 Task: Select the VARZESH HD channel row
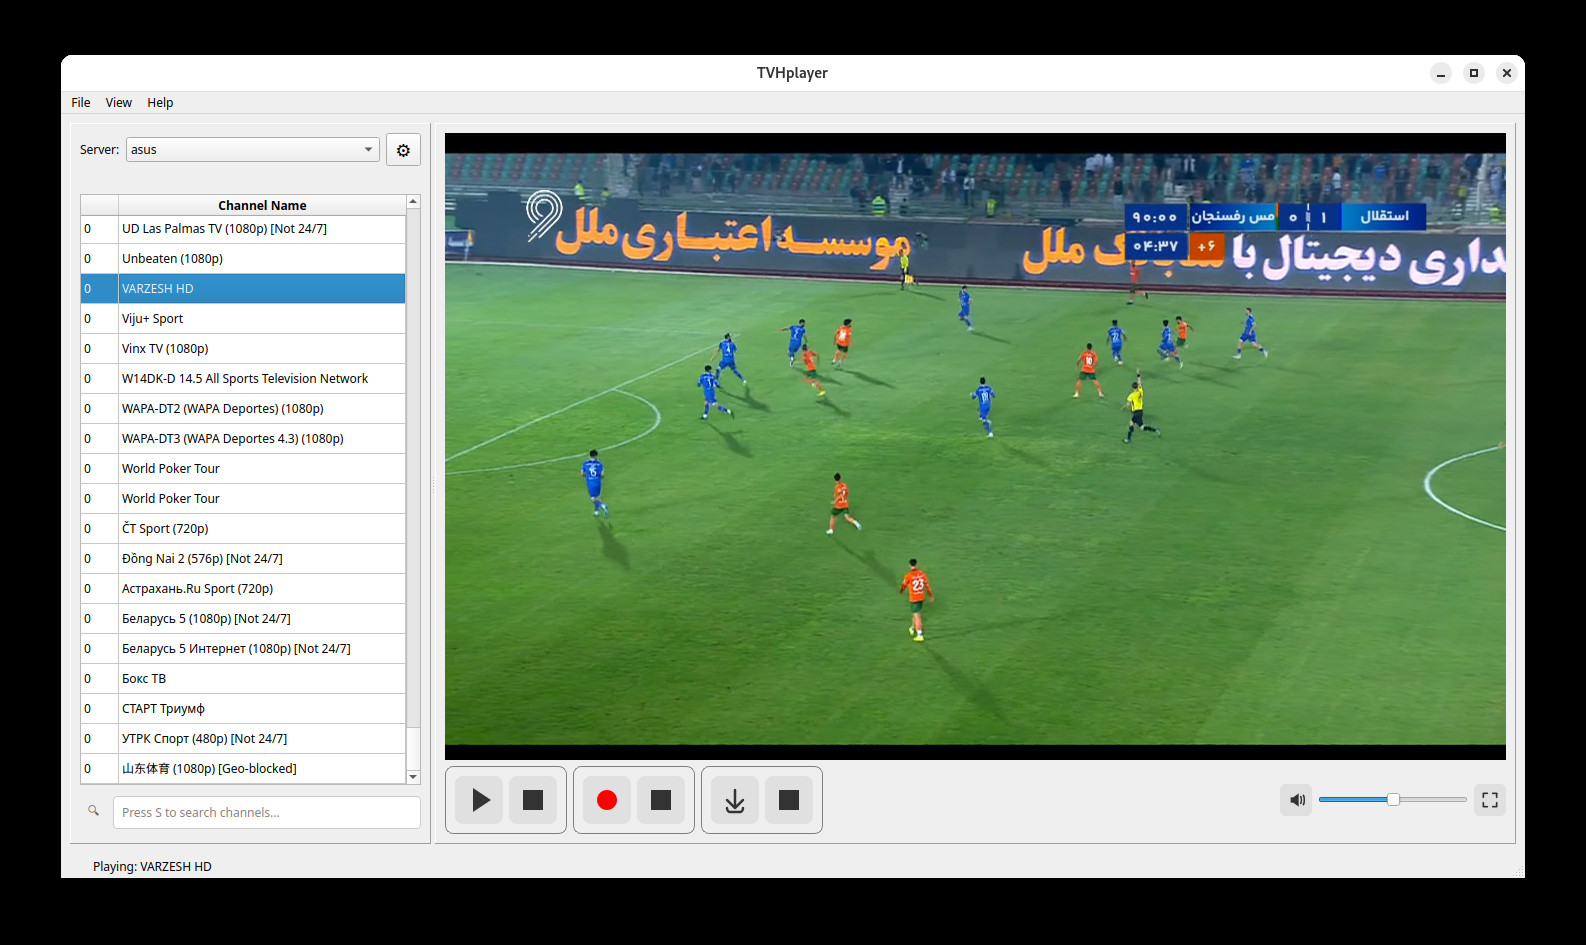coord(243,289)
